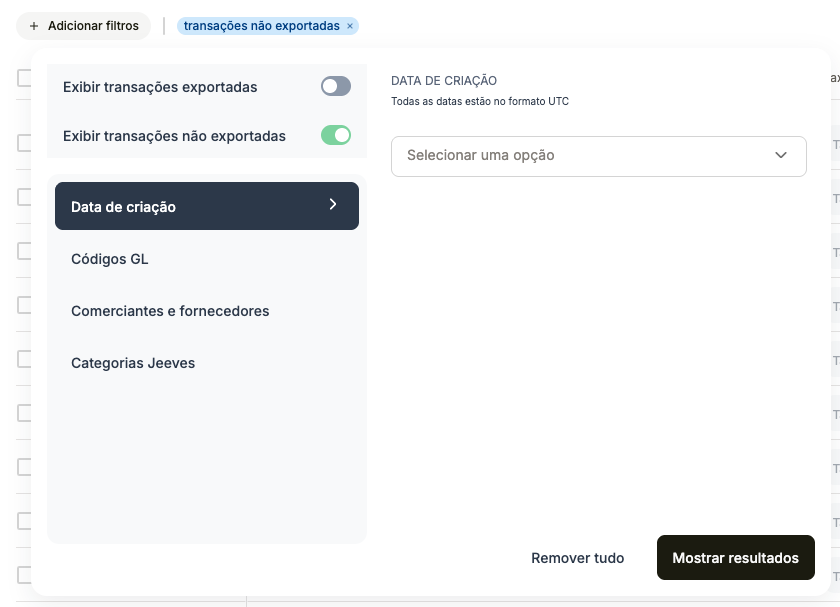
Task: Click the chevron in 'Selecionar uma opção'
Action: click(781, 155)
